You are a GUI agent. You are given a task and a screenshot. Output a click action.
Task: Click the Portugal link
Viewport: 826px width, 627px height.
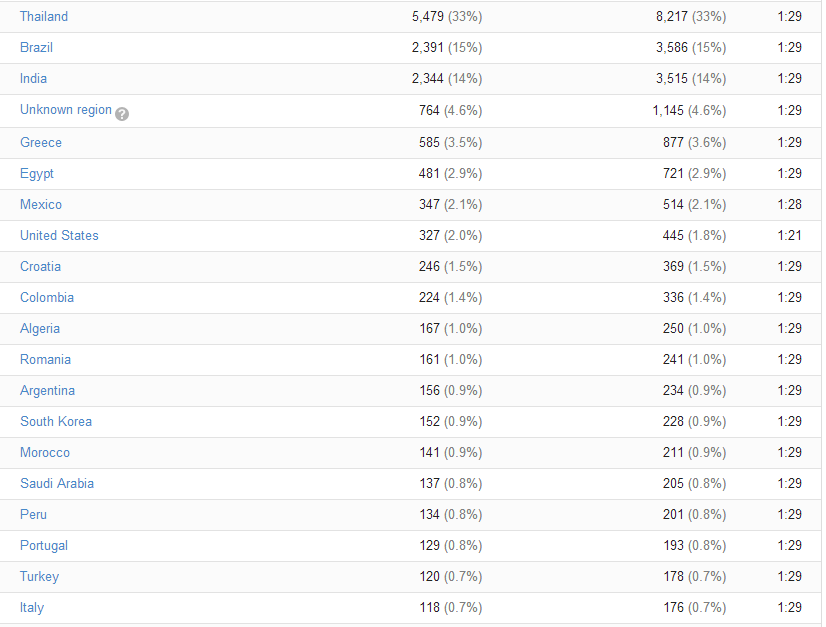(44, 546)
